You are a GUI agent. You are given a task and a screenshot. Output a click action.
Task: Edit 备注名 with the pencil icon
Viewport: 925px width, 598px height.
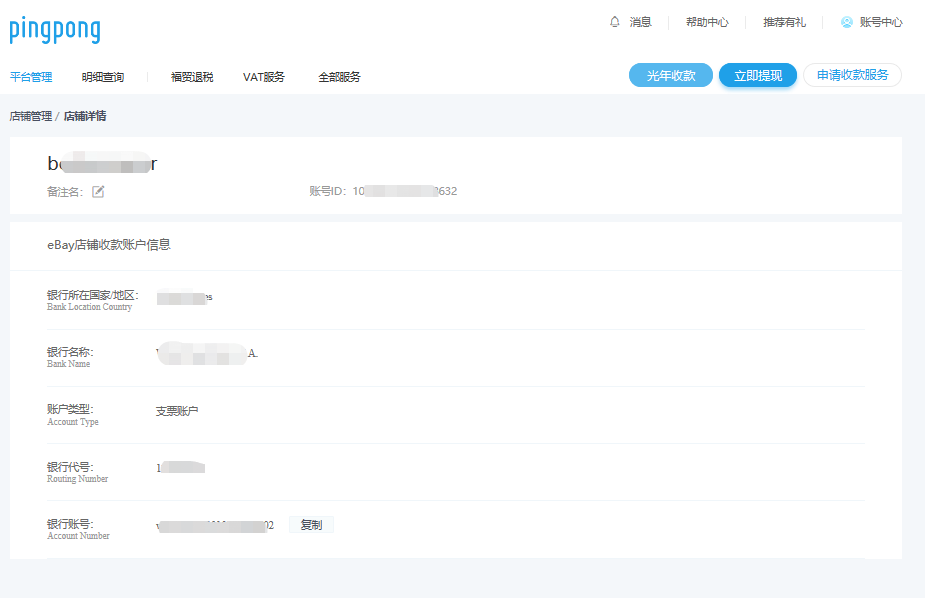[x=98, y=191]
